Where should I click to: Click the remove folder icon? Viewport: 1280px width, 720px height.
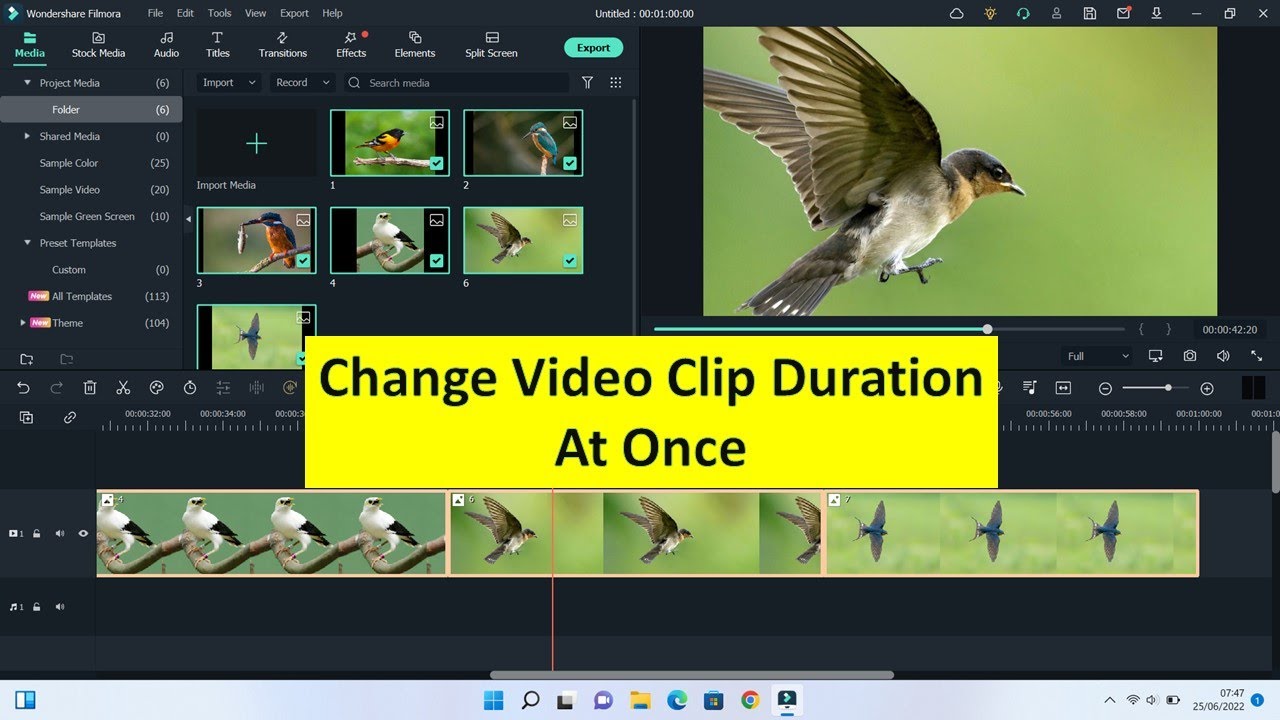(x=67, y=359)
